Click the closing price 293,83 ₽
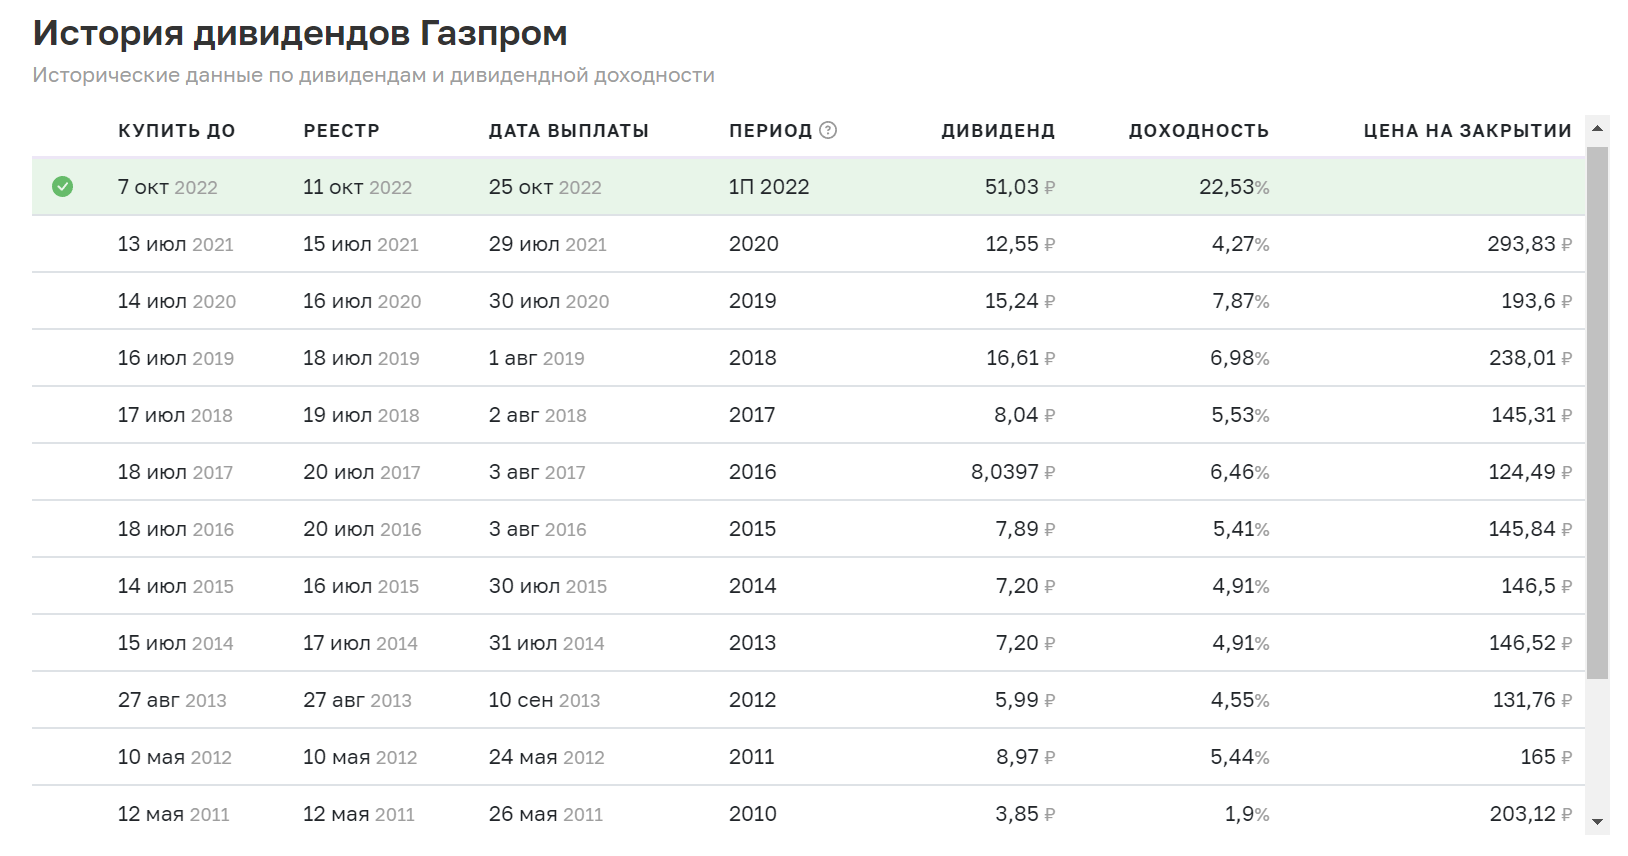This screenshot has width=1628, height=856. (x=1530, y=244)
